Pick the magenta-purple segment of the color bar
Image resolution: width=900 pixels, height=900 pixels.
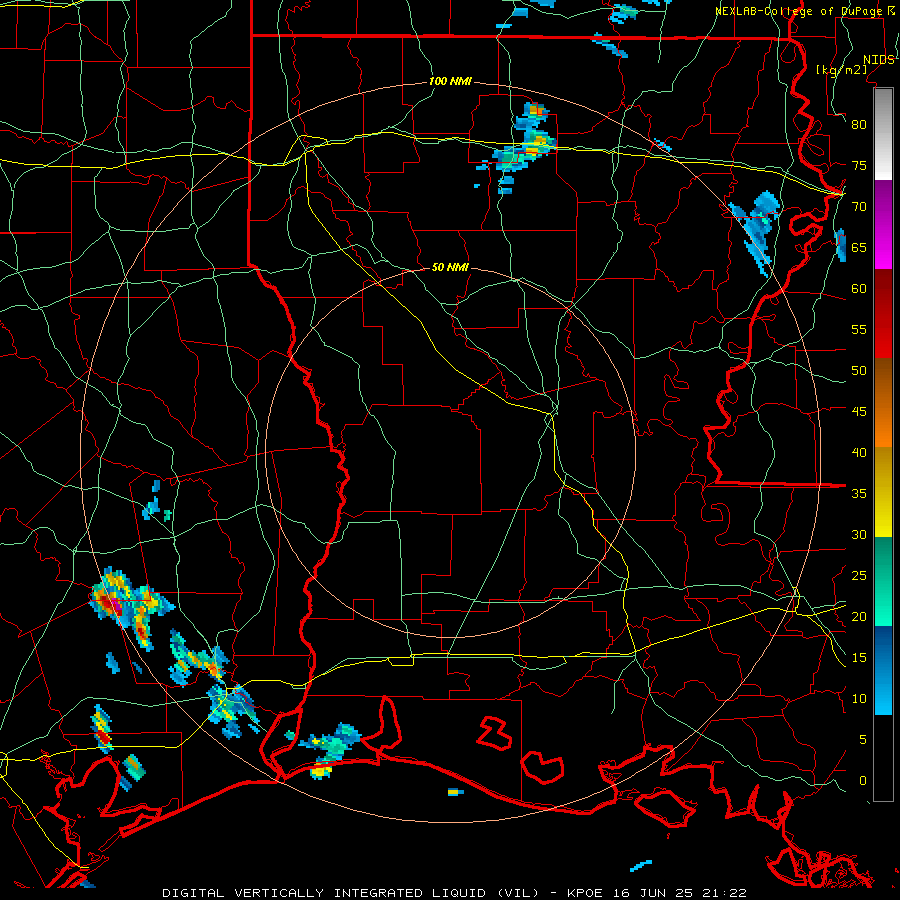(884, 225)
